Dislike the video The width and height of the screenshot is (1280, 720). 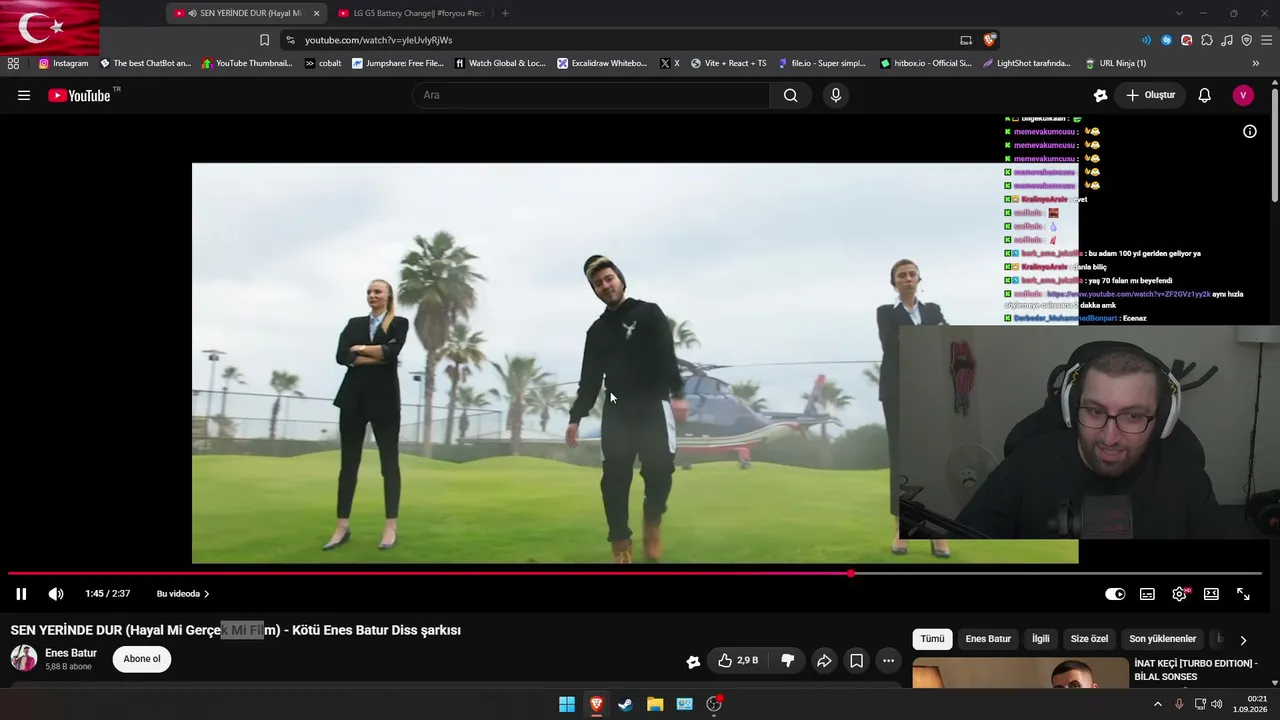[x=788, y=661]
